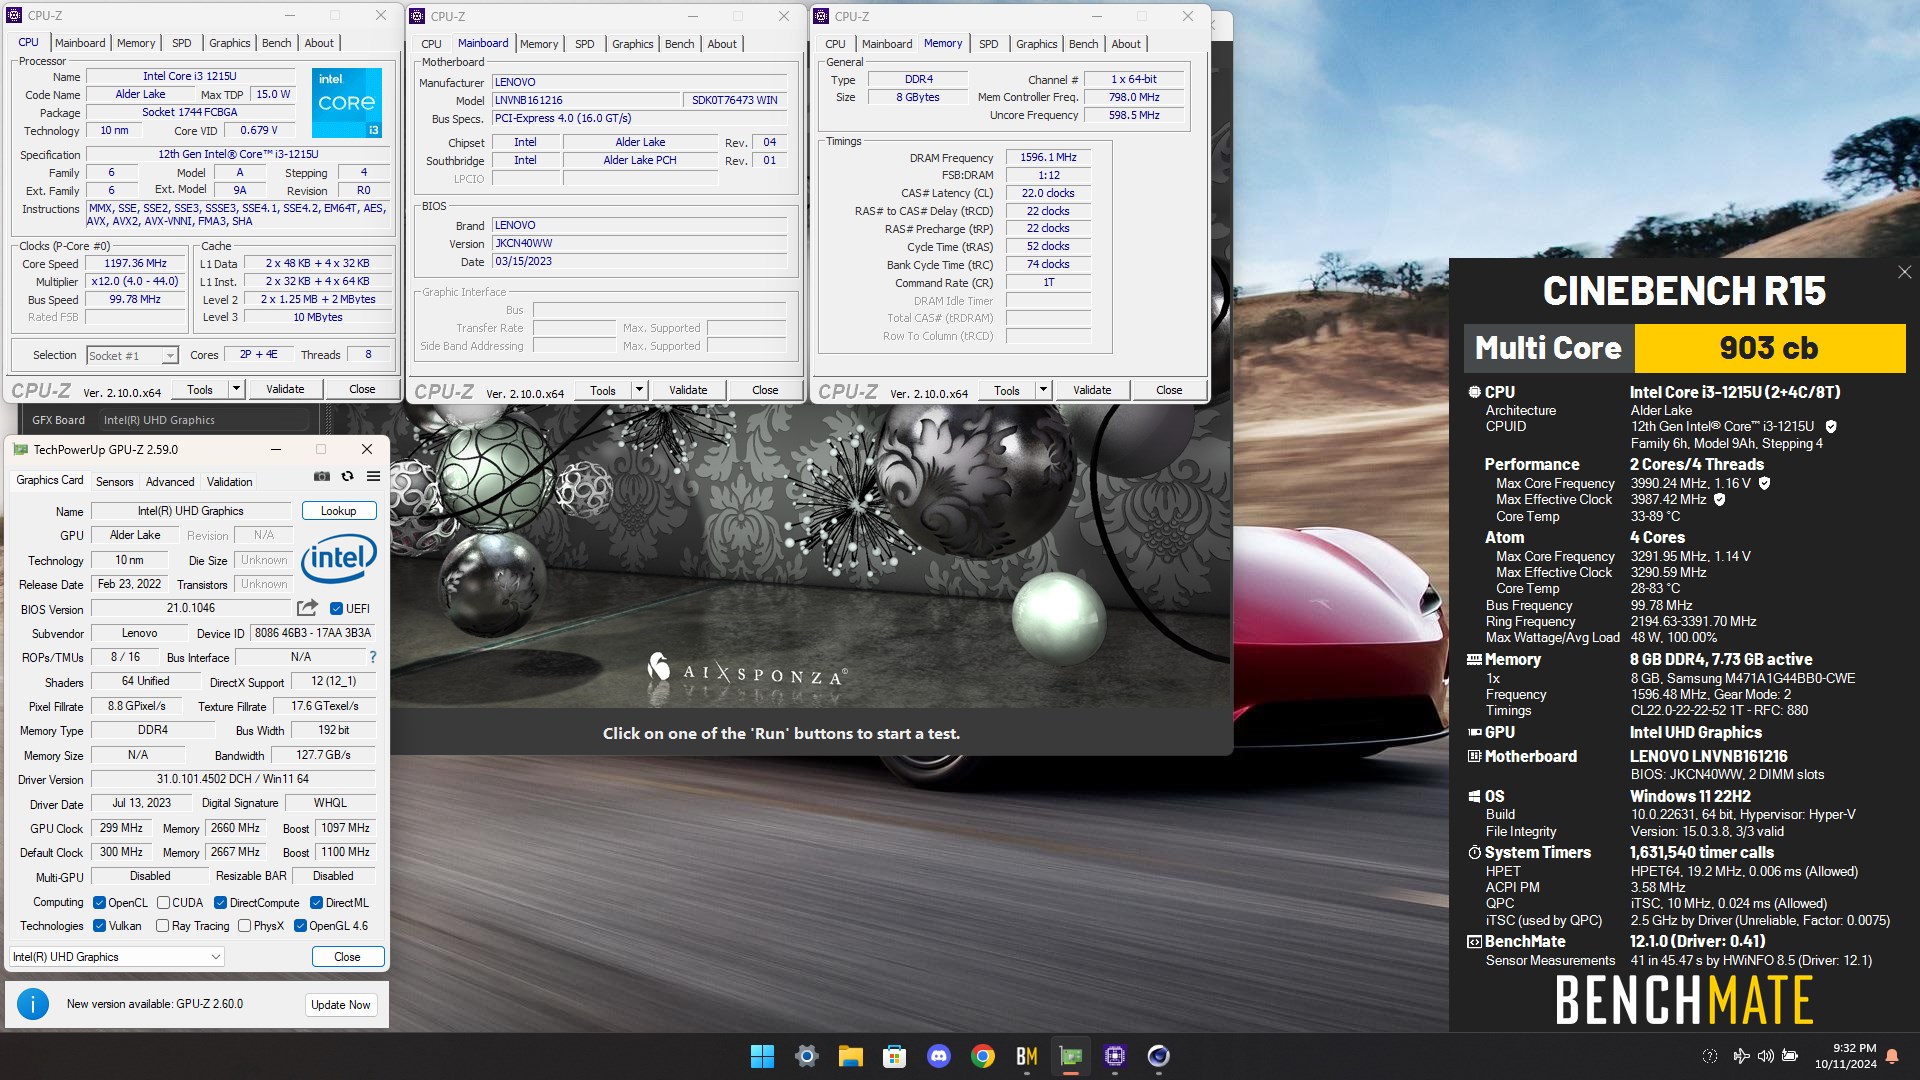Switch to GPU-Z via its taskbar icon
The width and height of the screenshot is (1920, 1080).
point(1071,1056)
